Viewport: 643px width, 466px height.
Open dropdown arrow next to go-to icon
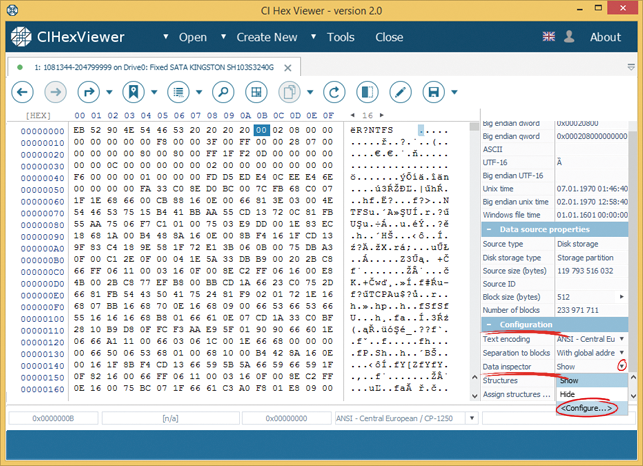pos(109,92)
